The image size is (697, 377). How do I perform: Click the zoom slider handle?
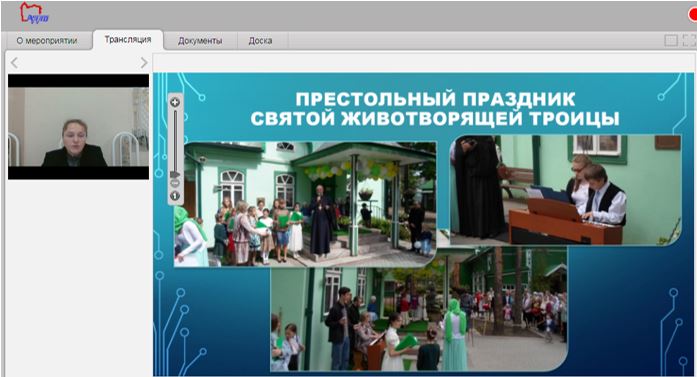click(175, 174)
